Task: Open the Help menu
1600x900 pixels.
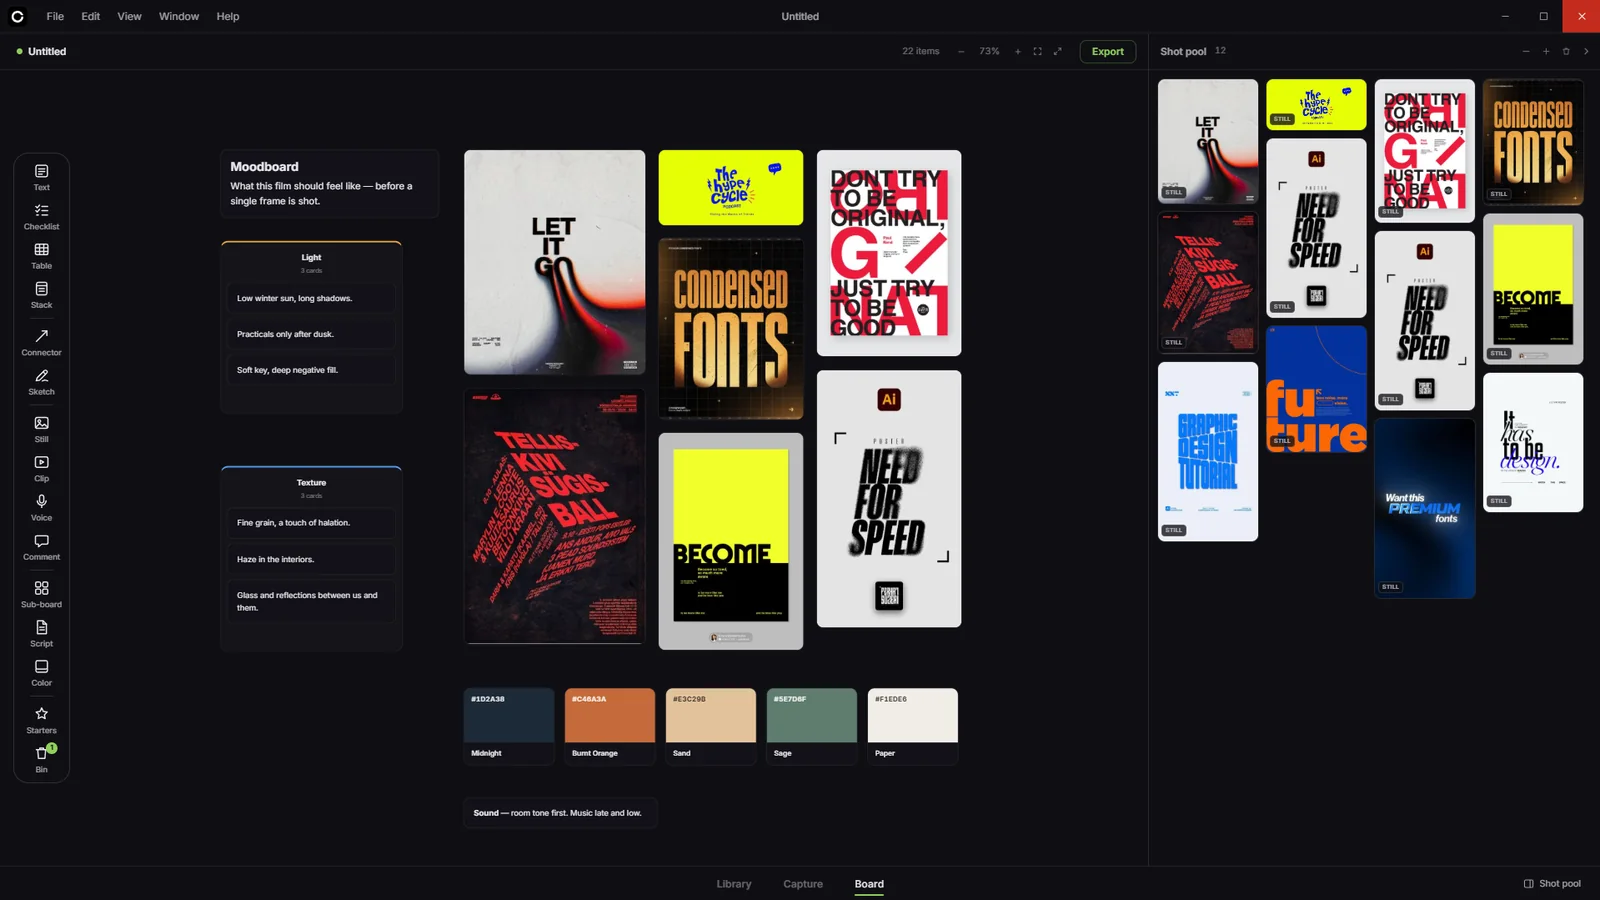Action: pyautogui.click(x=228, y=16)
